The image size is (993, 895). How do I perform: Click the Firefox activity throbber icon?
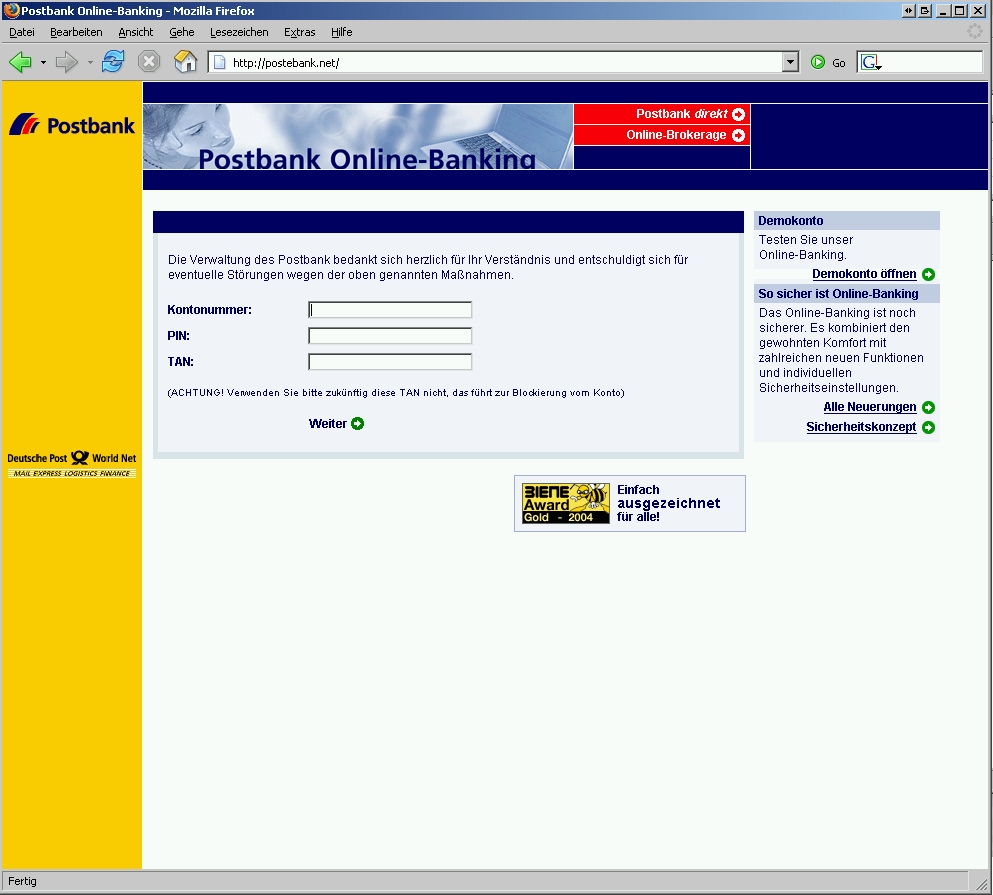(975, 31)
